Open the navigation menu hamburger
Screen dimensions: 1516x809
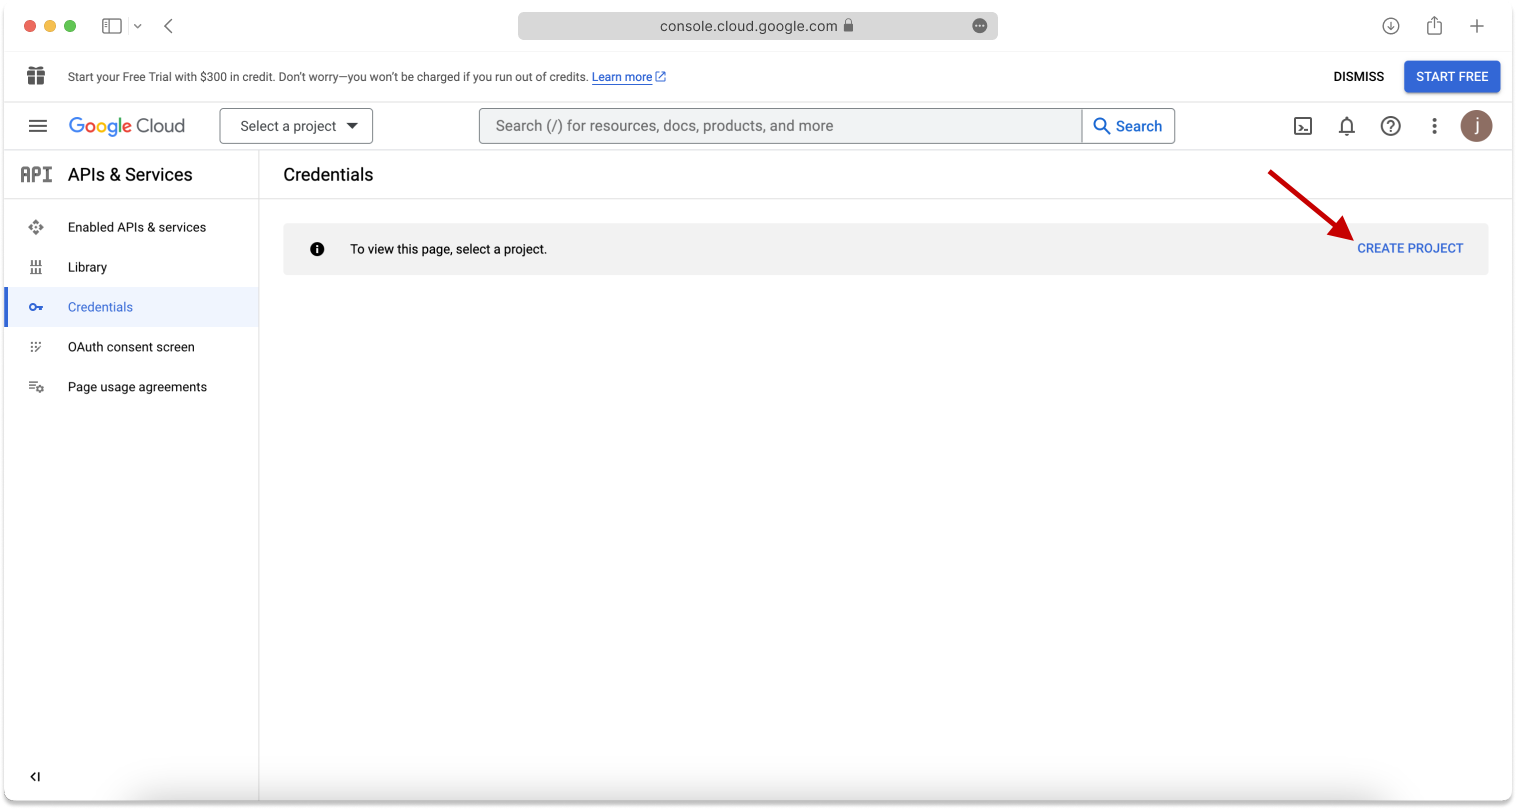point(38,126)
